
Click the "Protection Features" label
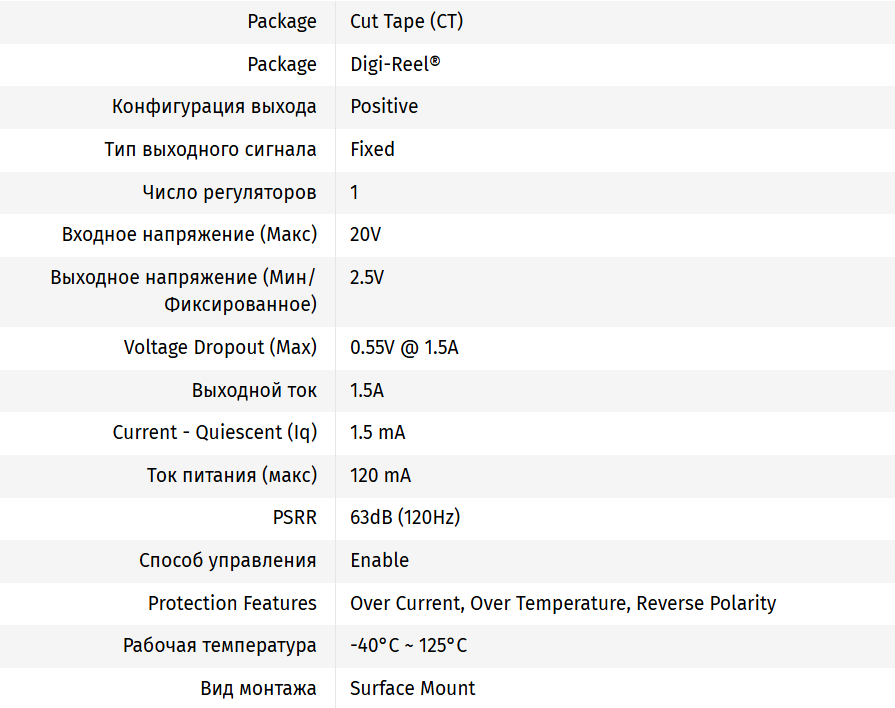[232, 603]
